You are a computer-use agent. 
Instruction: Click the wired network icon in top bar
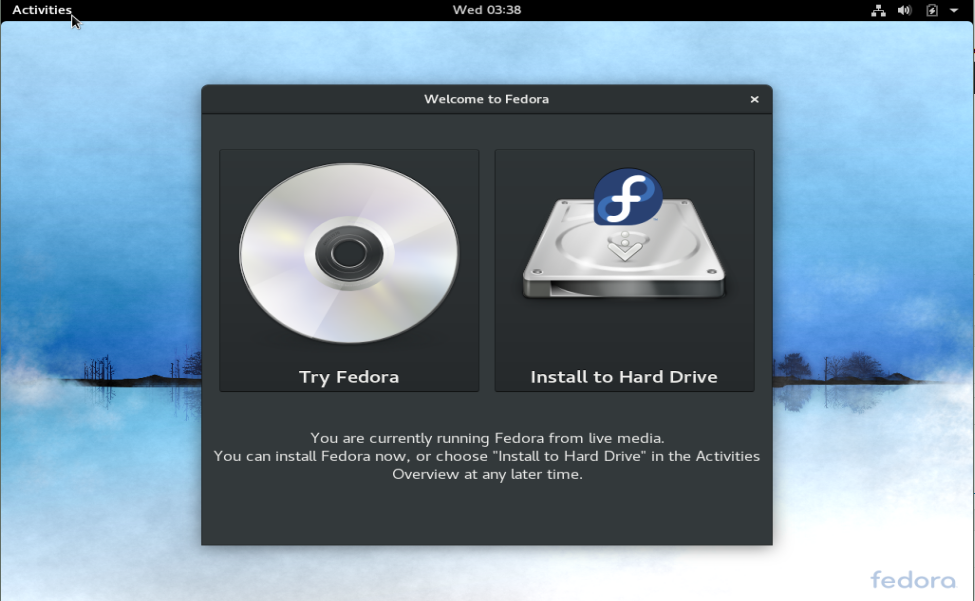click(x=878, y=10)
